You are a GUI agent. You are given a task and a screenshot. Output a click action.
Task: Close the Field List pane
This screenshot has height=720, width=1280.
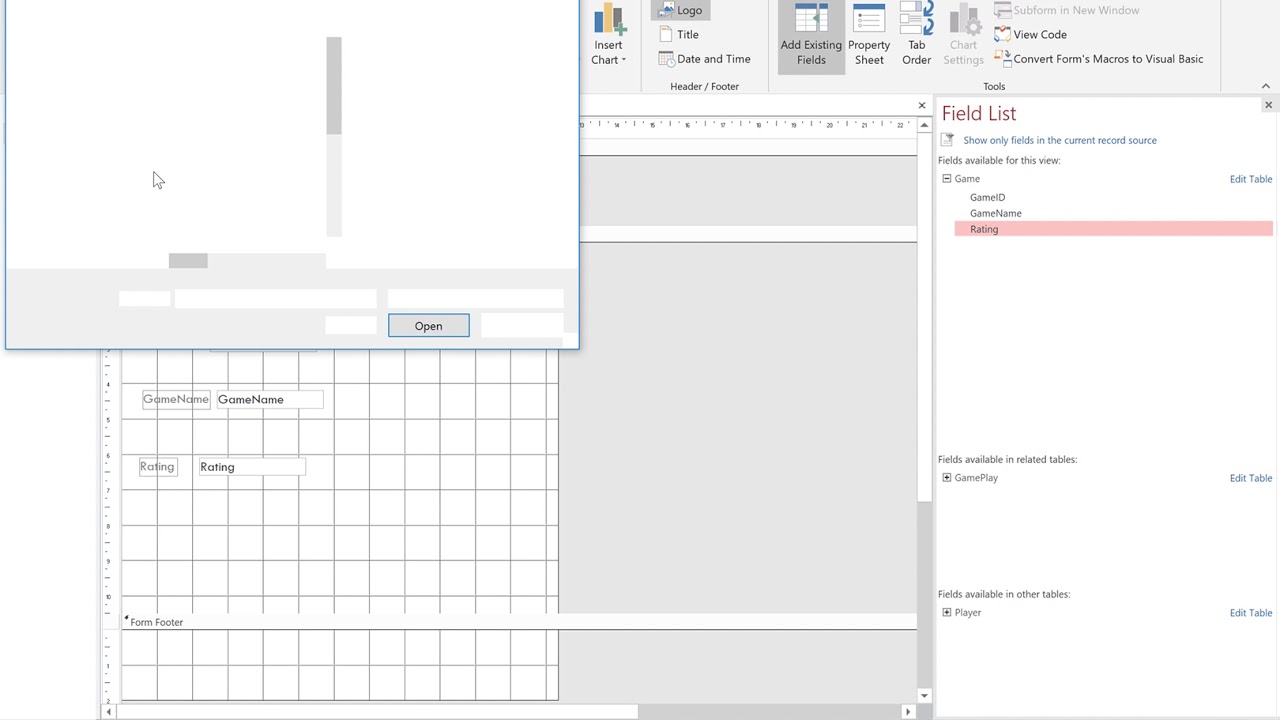click(1268, 105)
